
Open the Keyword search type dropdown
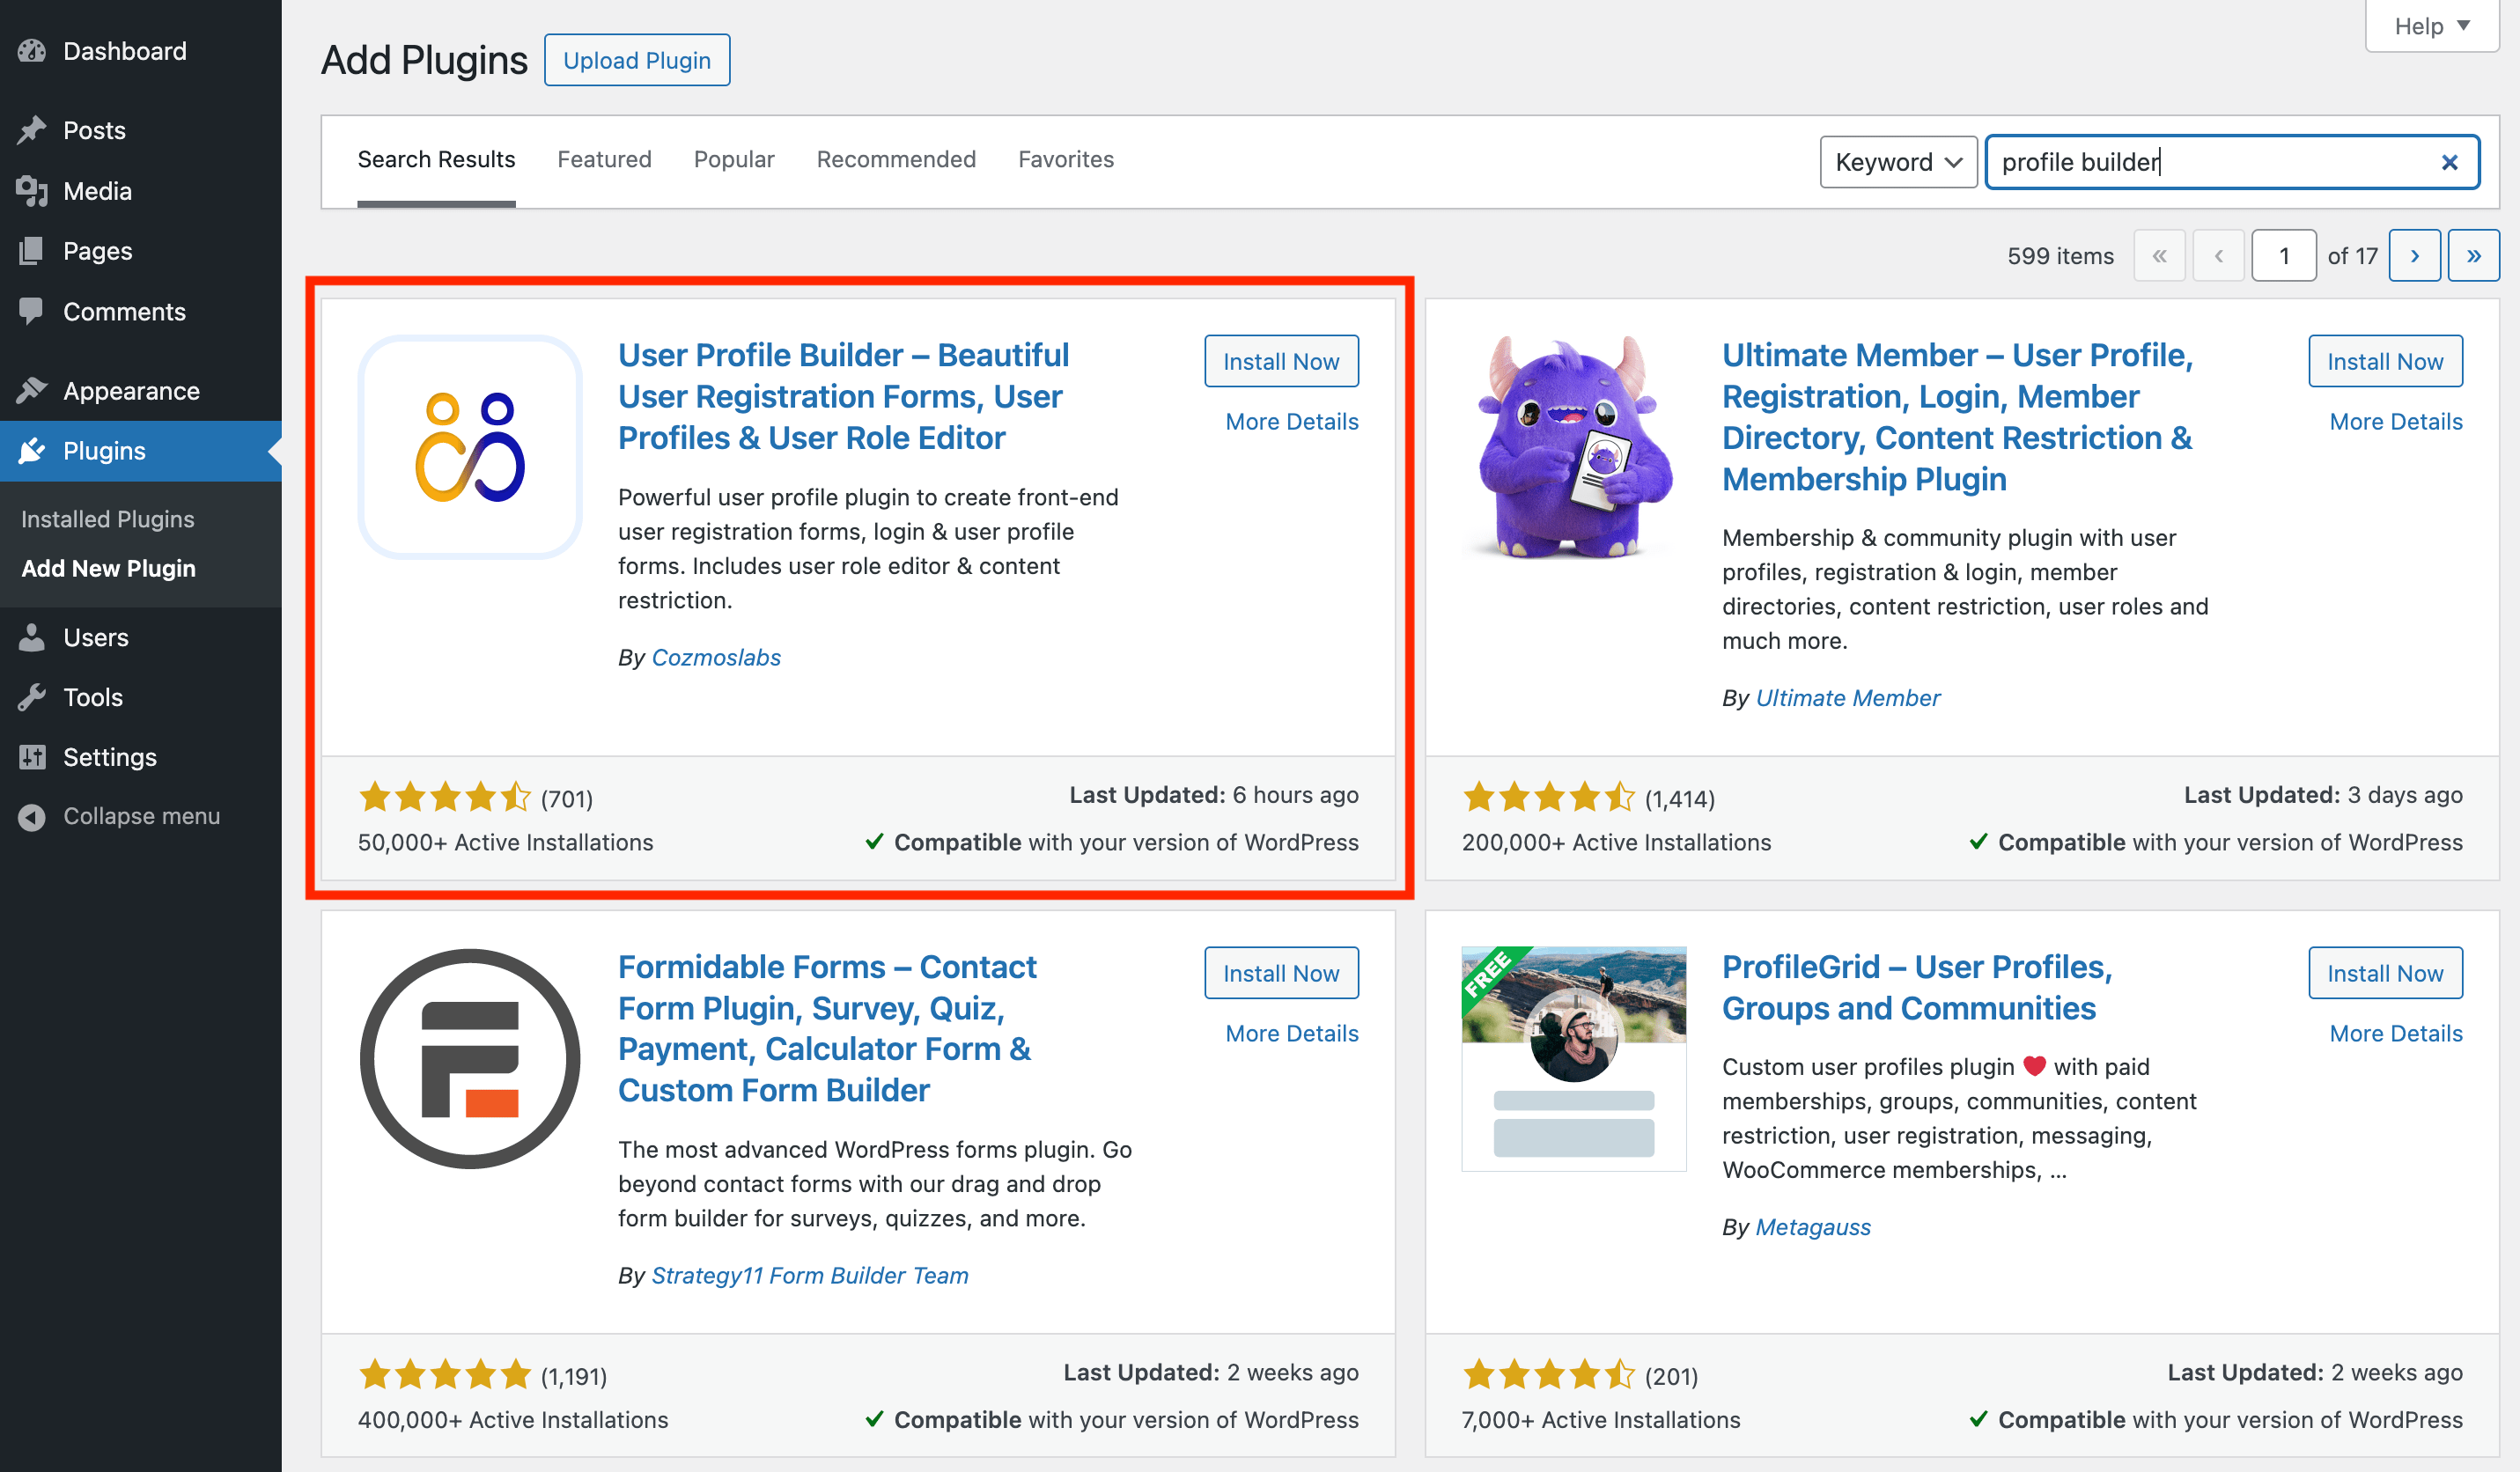(x=1898, y=162)
